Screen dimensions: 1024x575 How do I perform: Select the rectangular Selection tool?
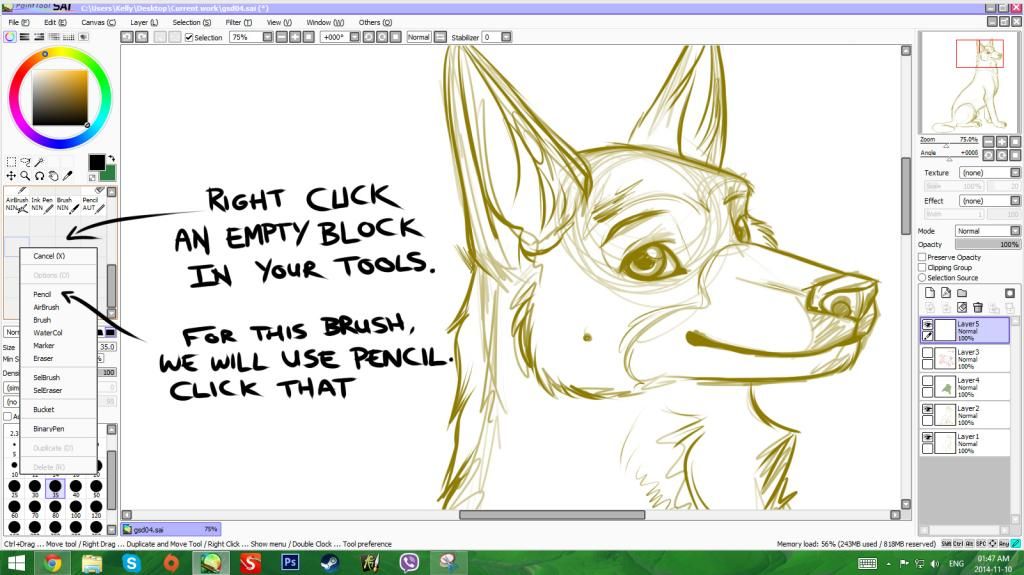pyautogui.click(x=12, y=161)
